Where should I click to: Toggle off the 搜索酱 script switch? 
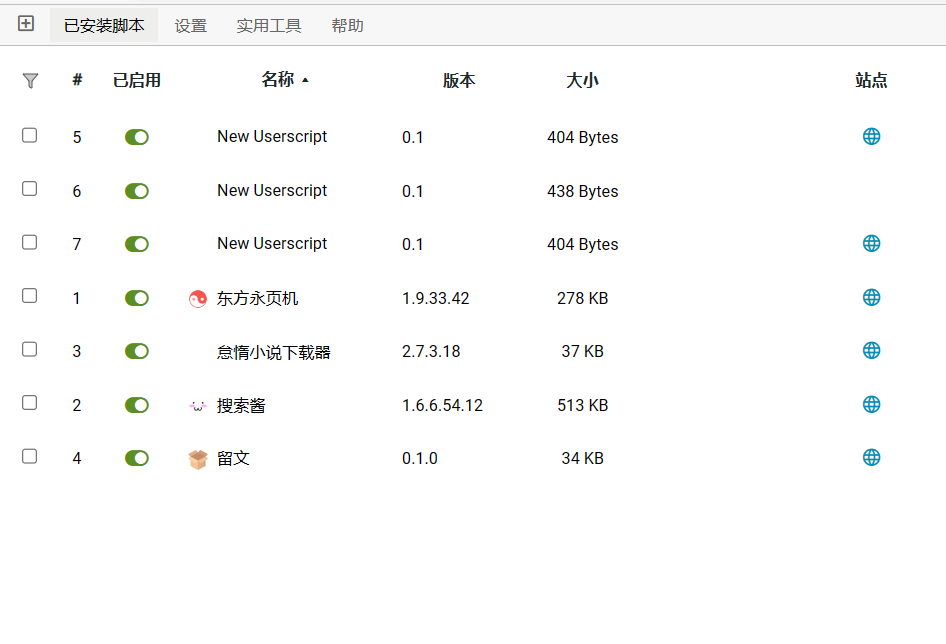click(137, 405)
